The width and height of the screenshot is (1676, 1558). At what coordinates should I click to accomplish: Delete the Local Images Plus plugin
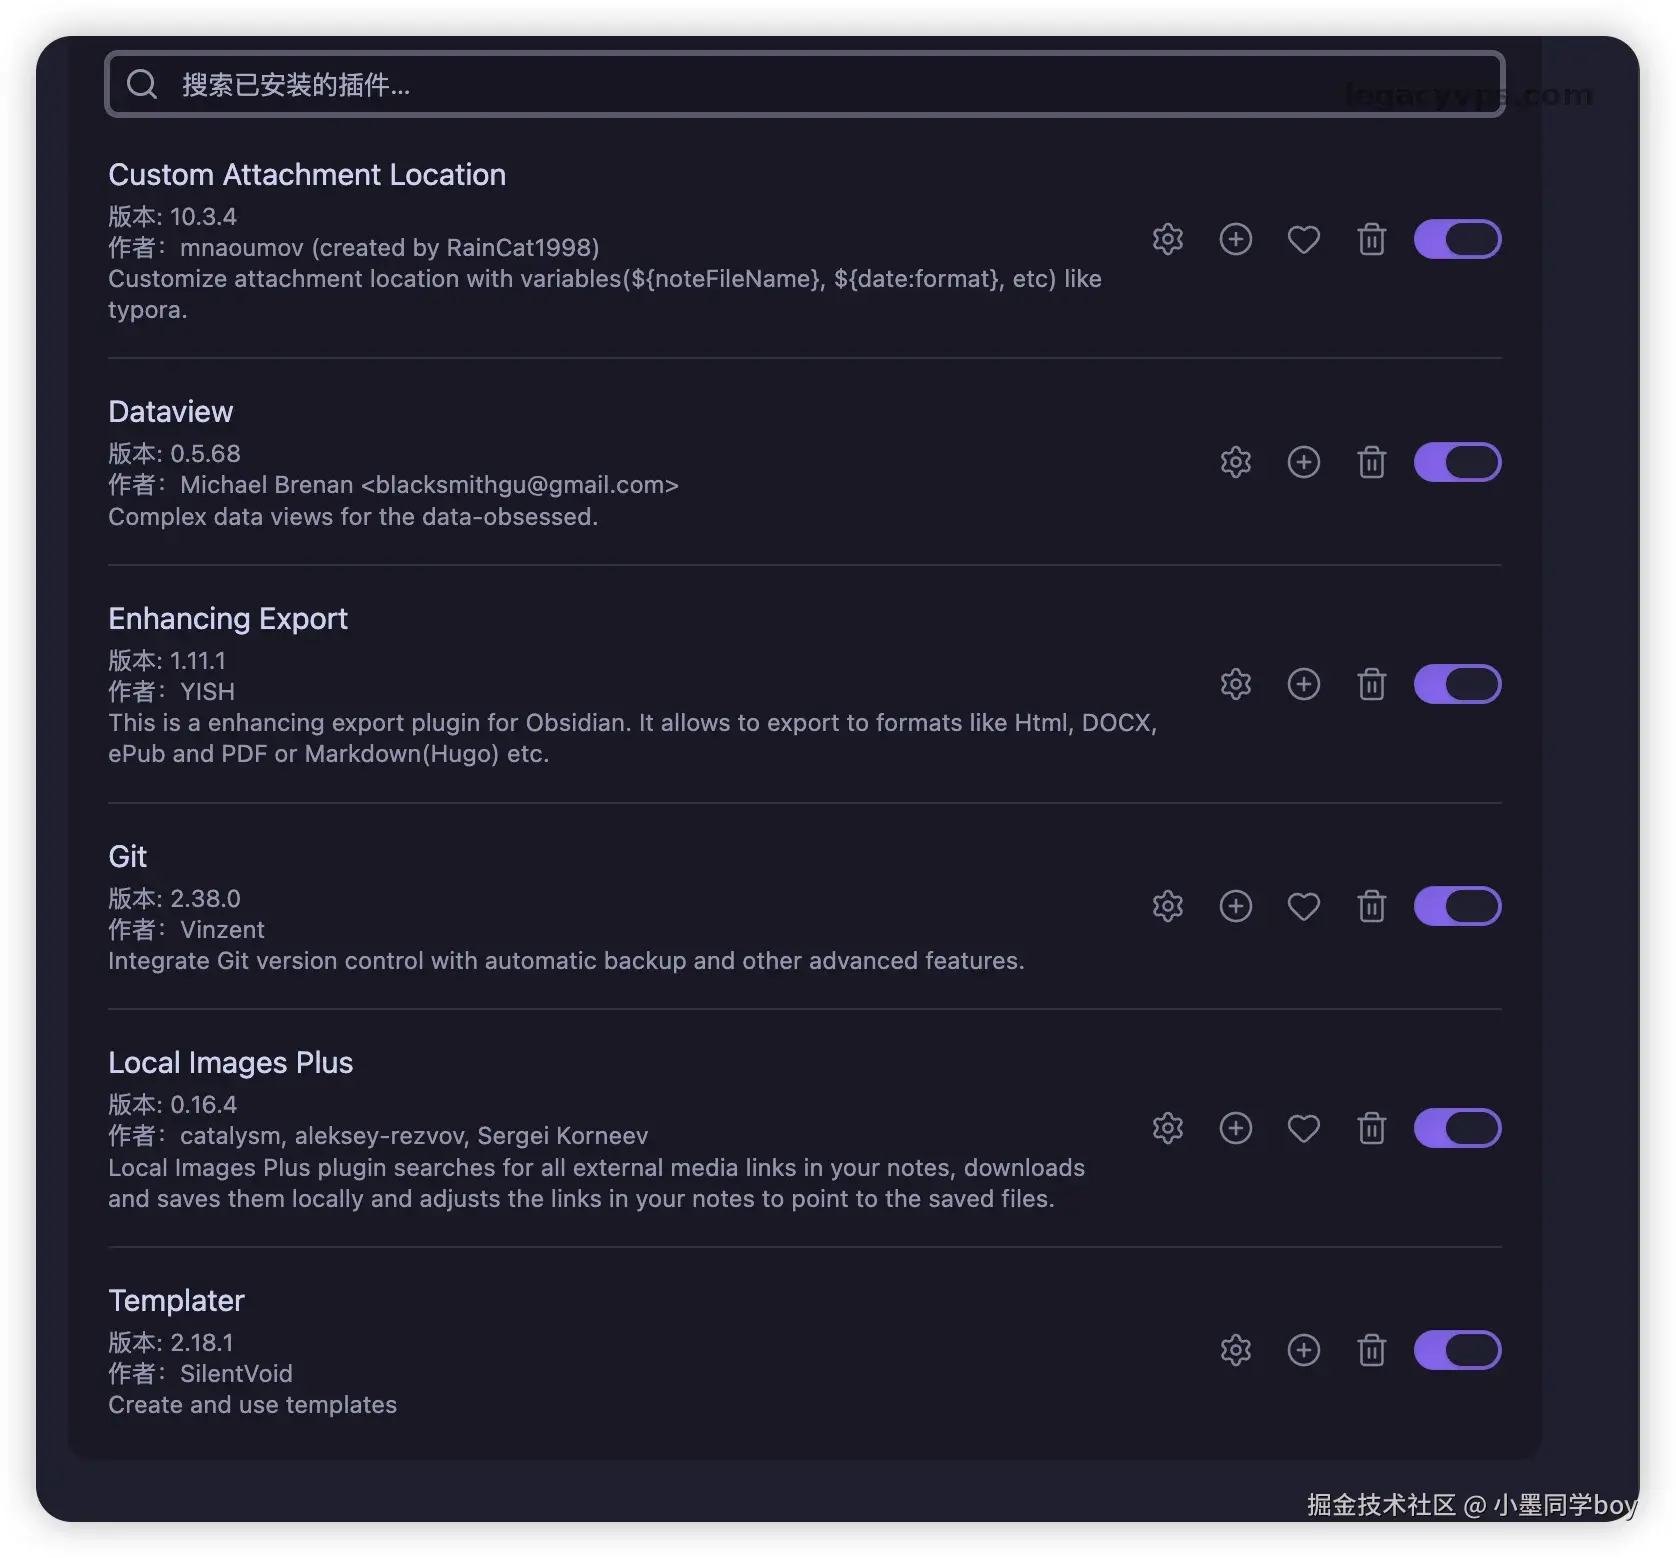point(1371,1129)
